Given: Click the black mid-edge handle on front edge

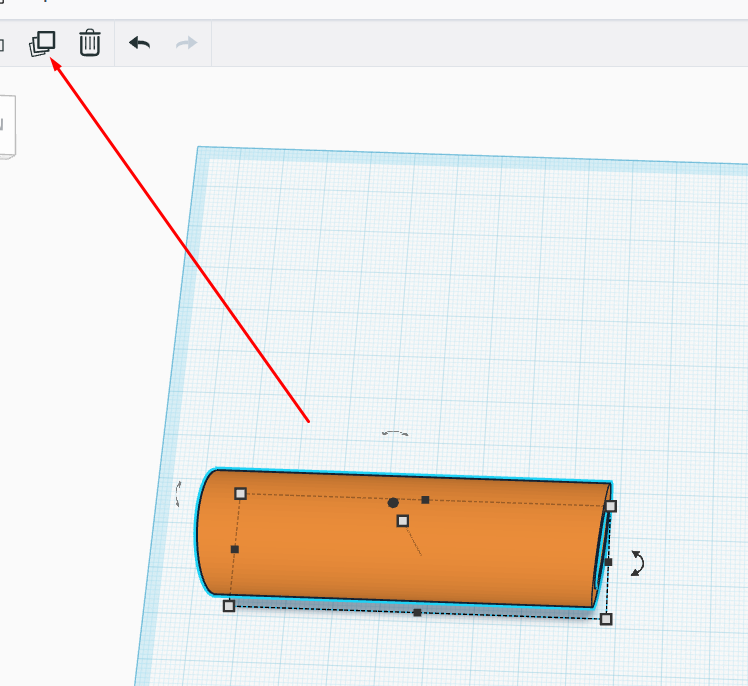Looking at the screenshot, I should click(417, 613).
